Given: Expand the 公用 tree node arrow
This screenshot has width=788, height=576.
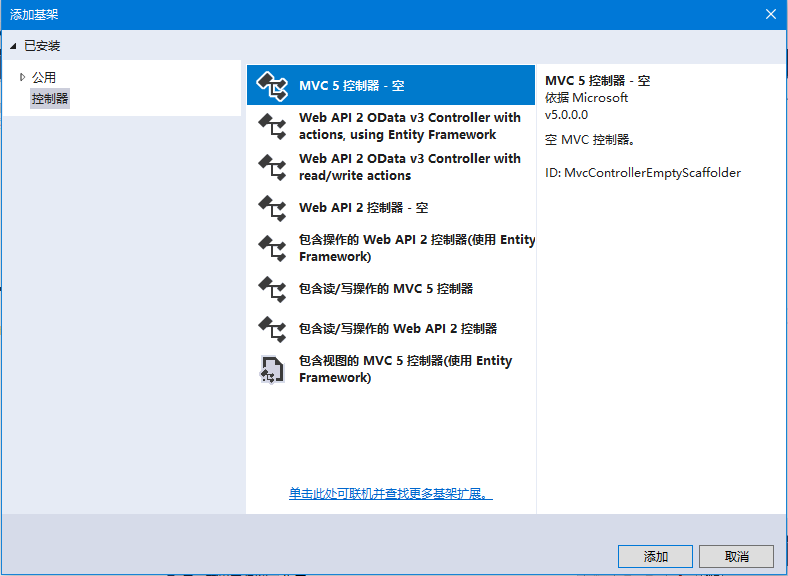Looking at the screenshot, I should point(22,77).
